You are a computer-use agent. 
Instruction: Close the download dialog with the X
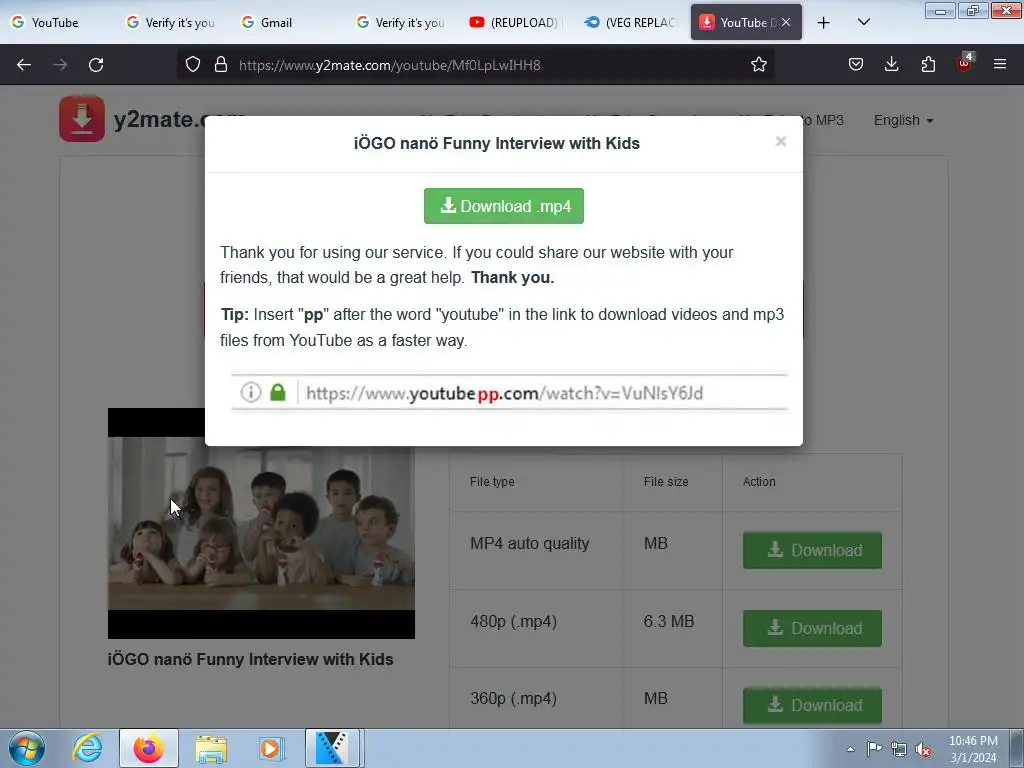(x=780, y=142)
